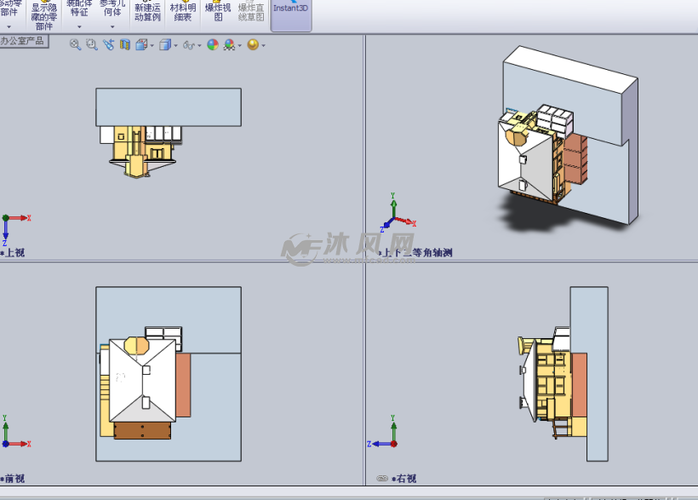Click the Edit Appearance color ball
Image resolution: width=698 pixels, height=500 pixels.
coord(212,45)
